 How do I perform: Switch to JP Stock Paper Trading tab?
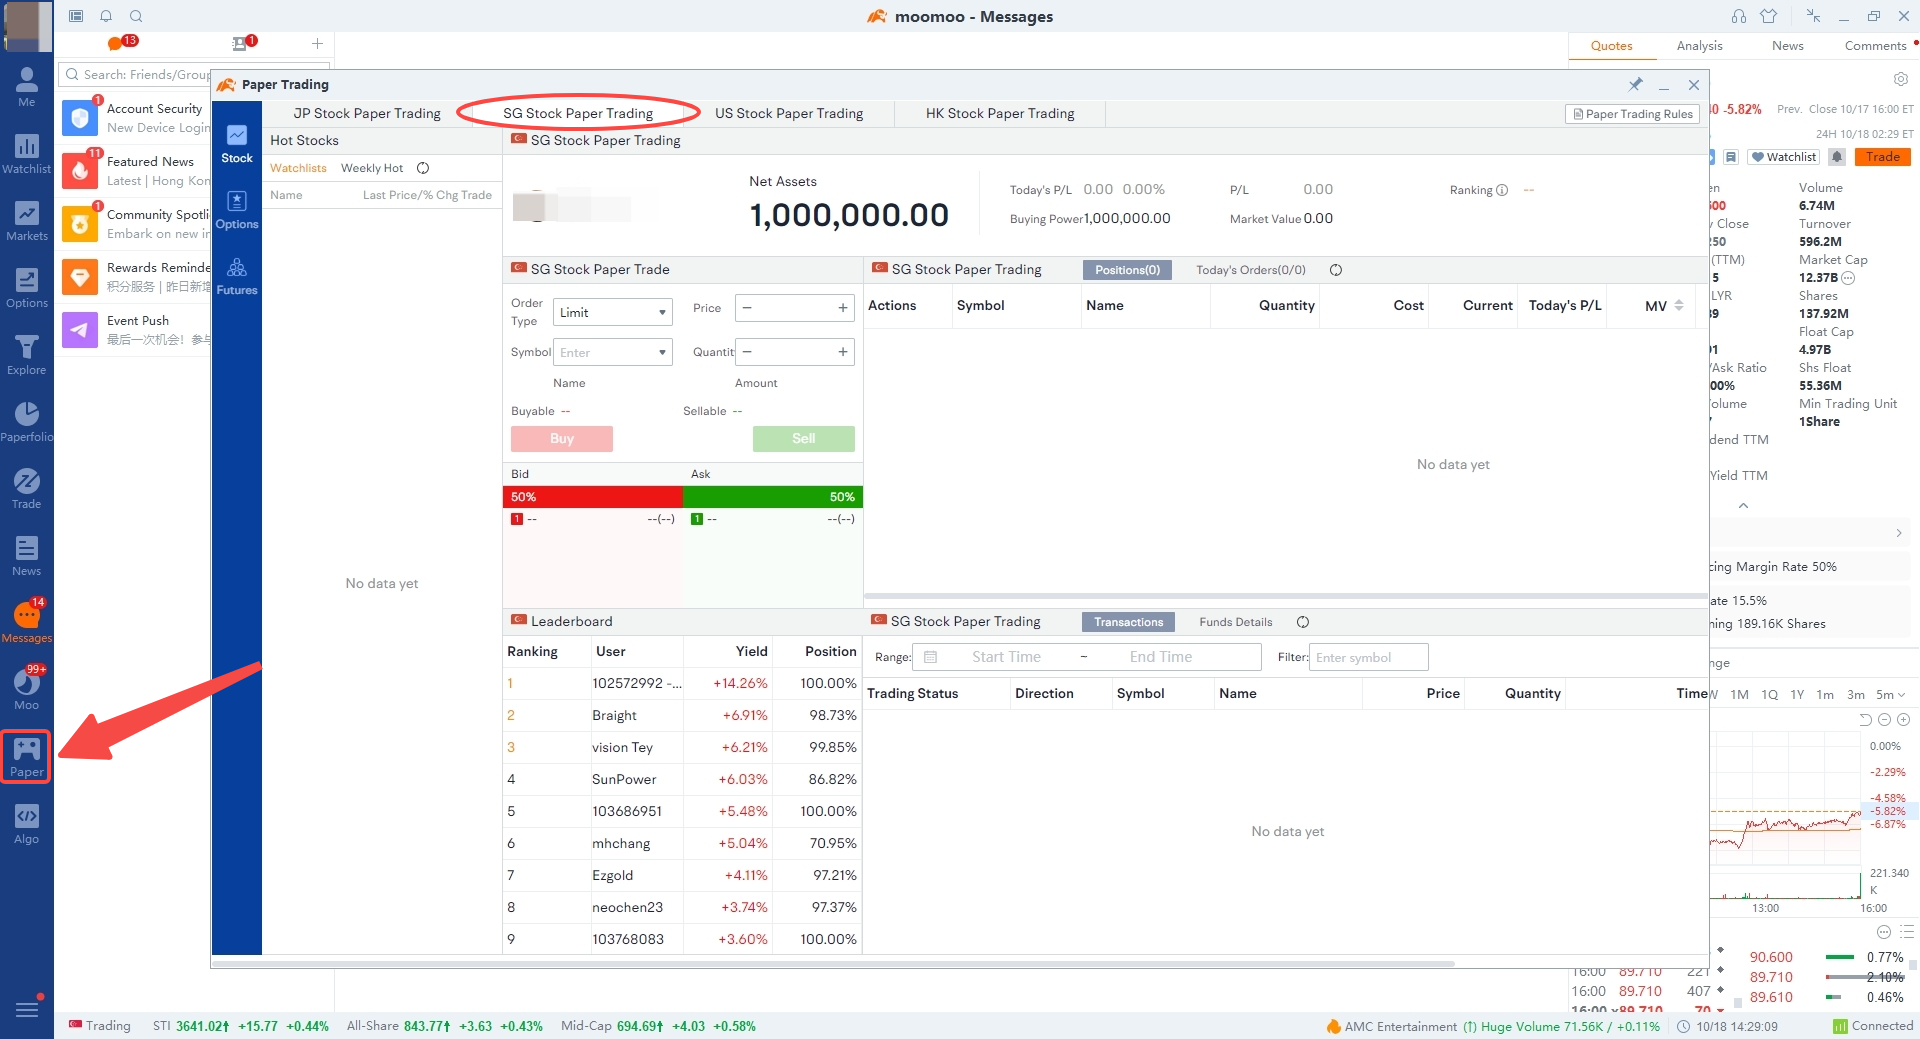pyautogui.click(x=367, y=114)
